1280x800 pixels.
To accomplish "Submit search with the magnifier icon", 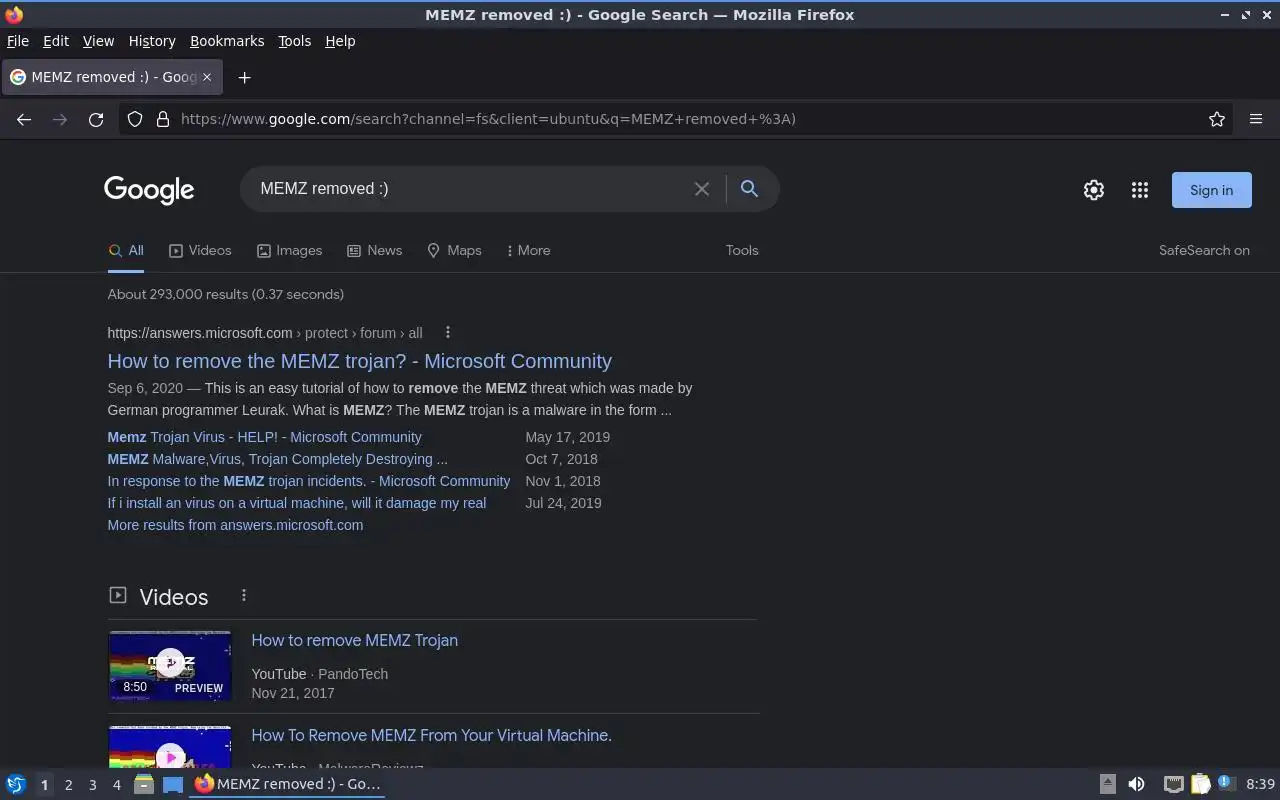I will pos(749,188).
